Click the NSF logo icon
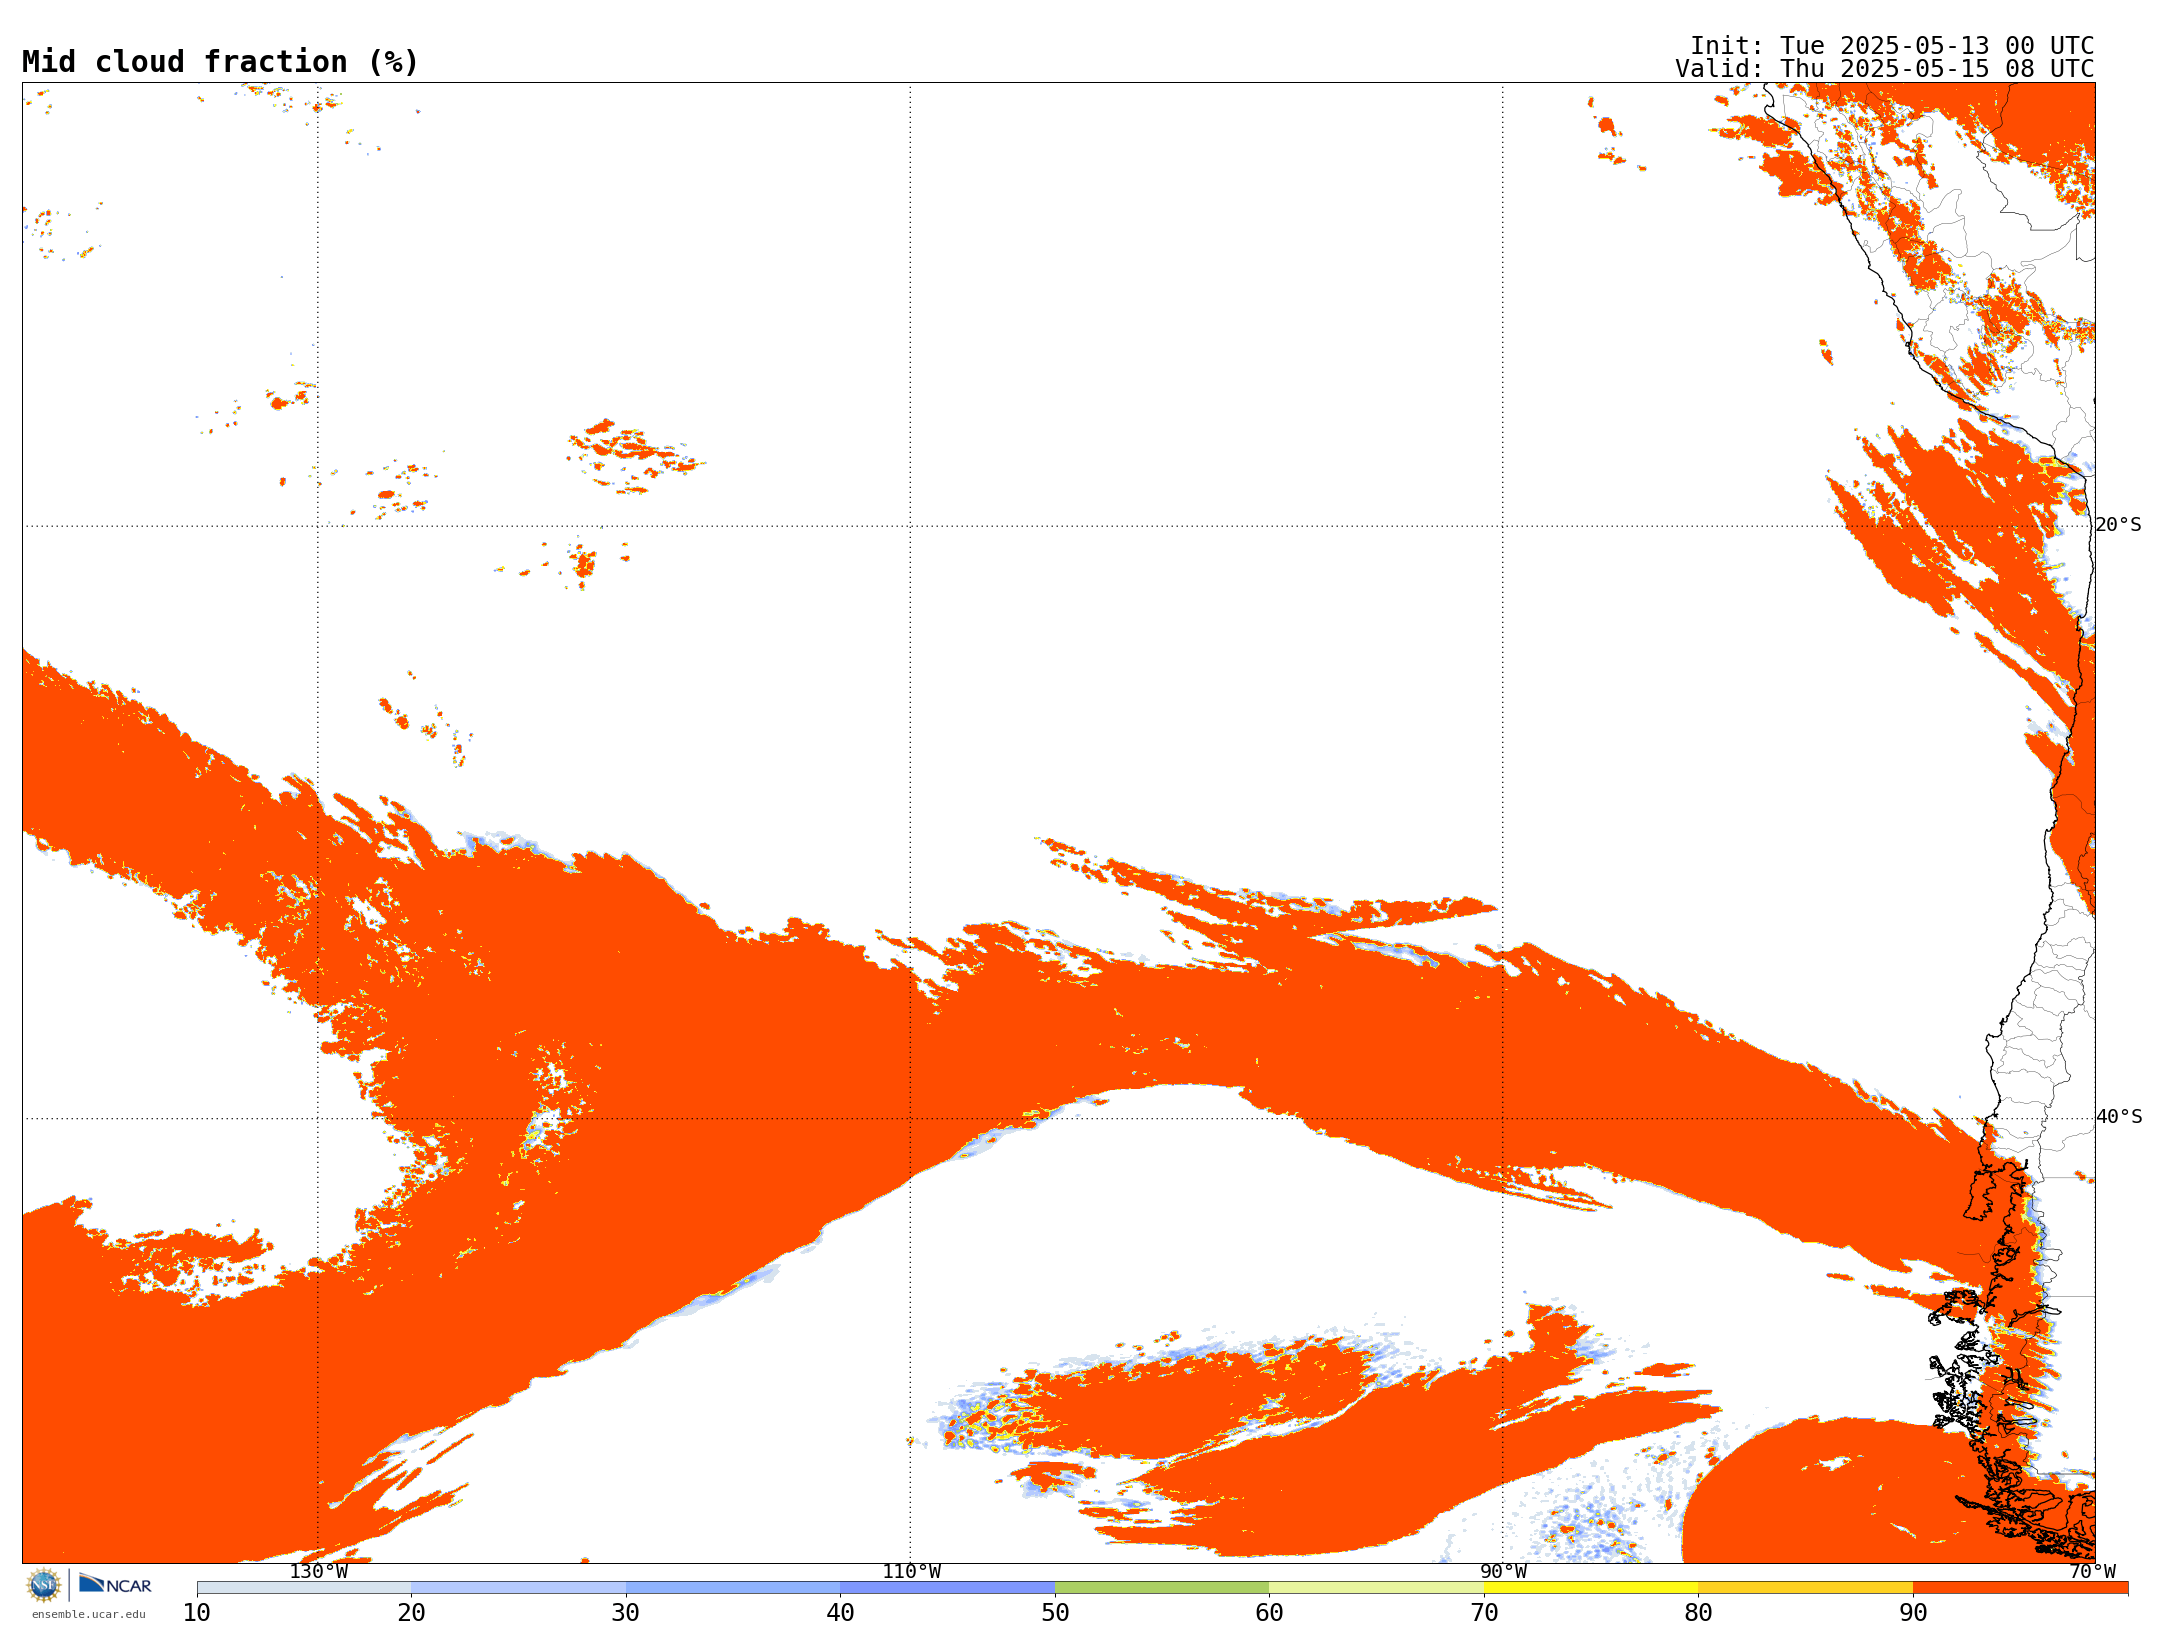The image size is (2160, 1626). click(44, 1585)
